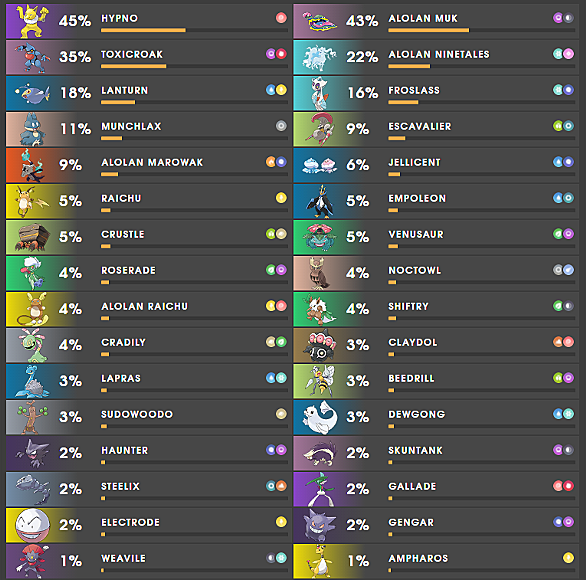Viewport: 586px width, 580px height.
Task: Click Ampharos's electric type icon
Action: coord(568,558)
